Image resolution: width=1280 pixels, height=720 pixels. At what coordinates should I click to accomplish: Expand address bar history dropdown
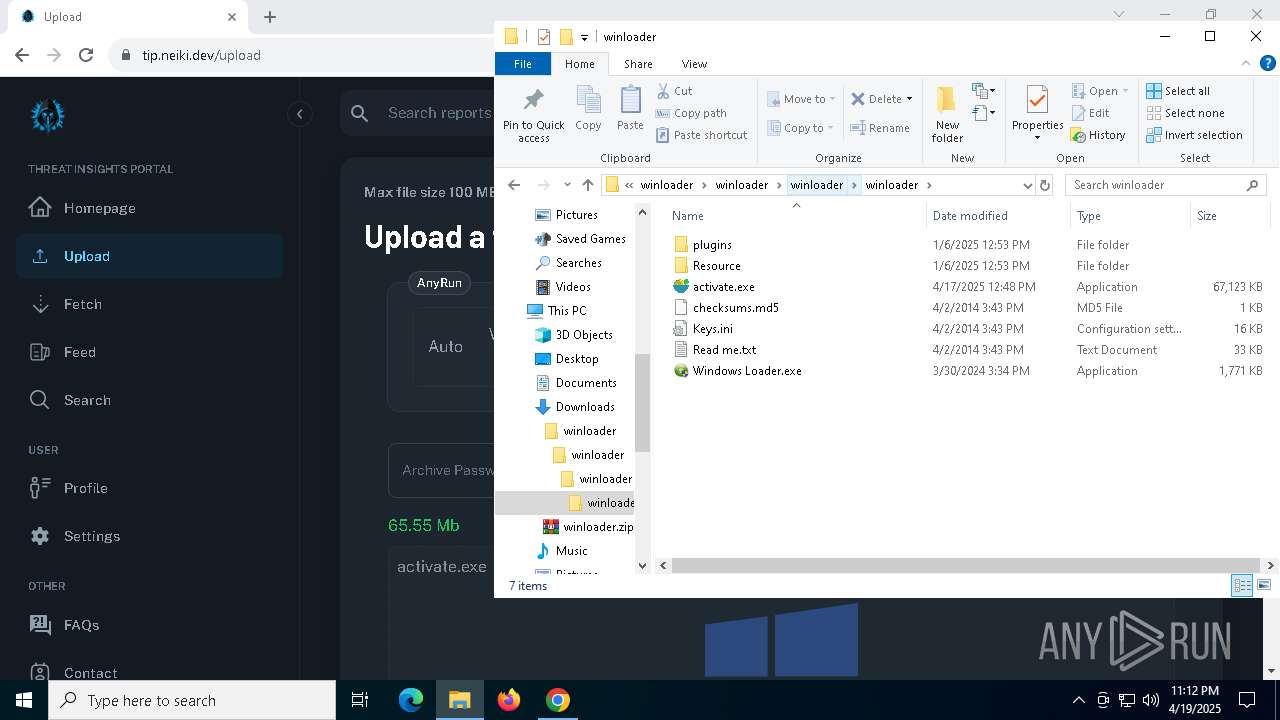tap(1027, 185)
